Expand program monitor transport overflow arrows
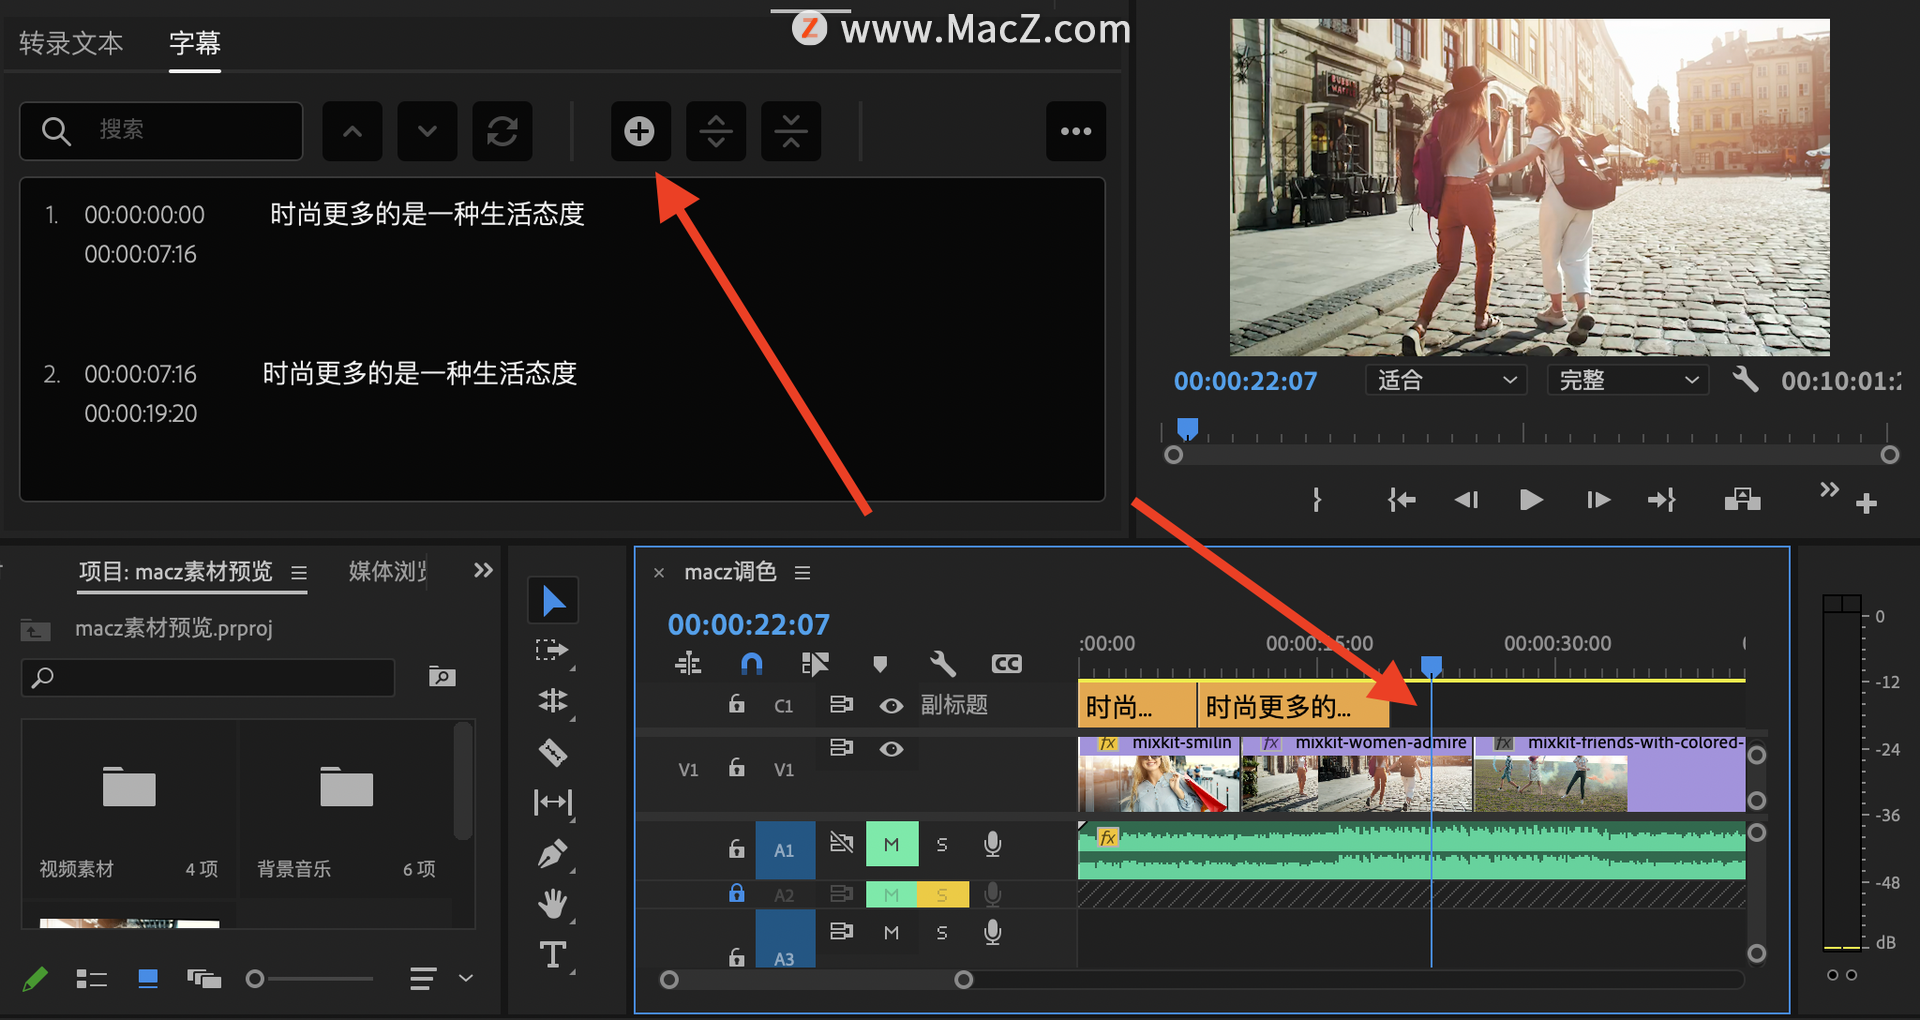The height and width of the screenshot is (1020, 1920). [x=1829, y=490]
